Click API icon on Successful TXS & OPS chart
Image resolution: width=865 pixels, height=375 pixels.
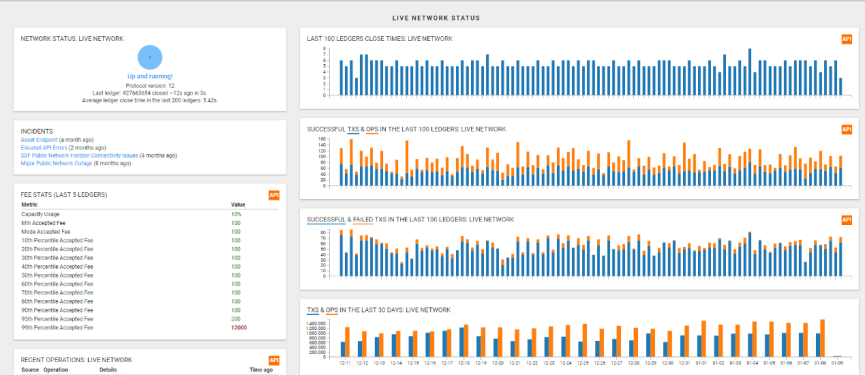846,129
